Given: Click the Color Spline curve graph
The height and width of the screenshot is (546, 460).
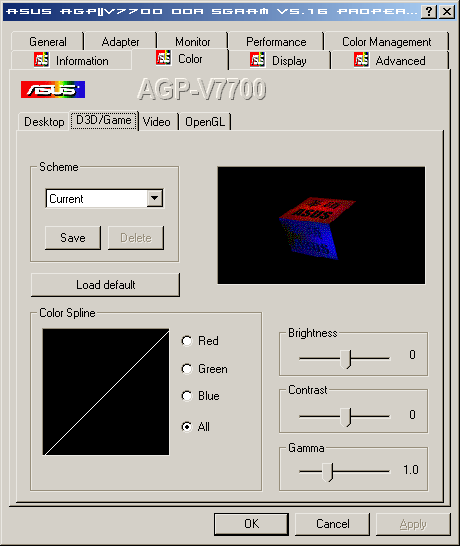Looking at the screenshot, I should [106, 392].
